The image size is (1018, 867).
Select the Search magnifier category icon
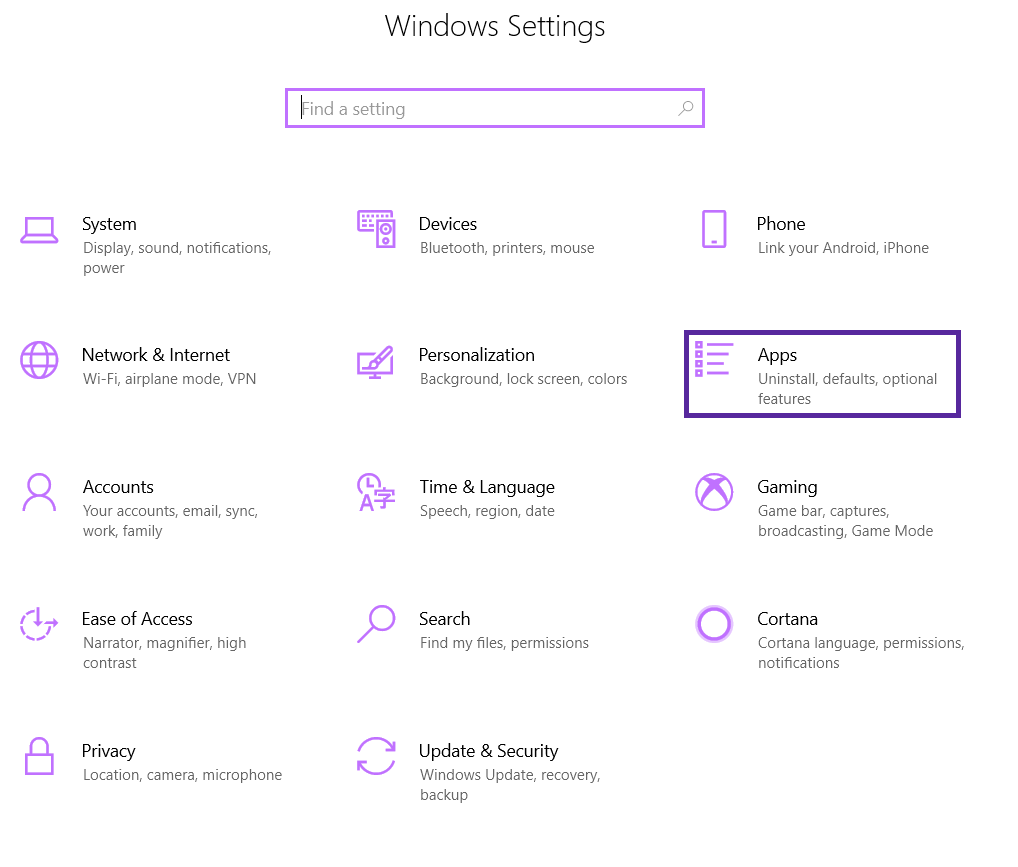point(376,624)
